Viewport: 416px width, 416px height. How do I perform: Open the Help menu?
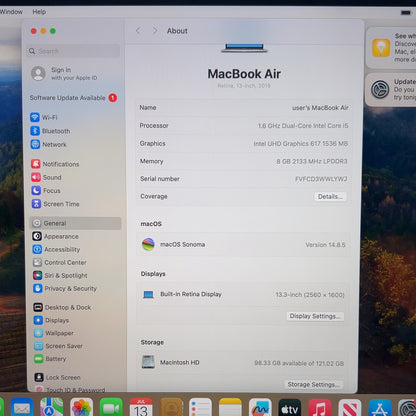pos(39,12)
